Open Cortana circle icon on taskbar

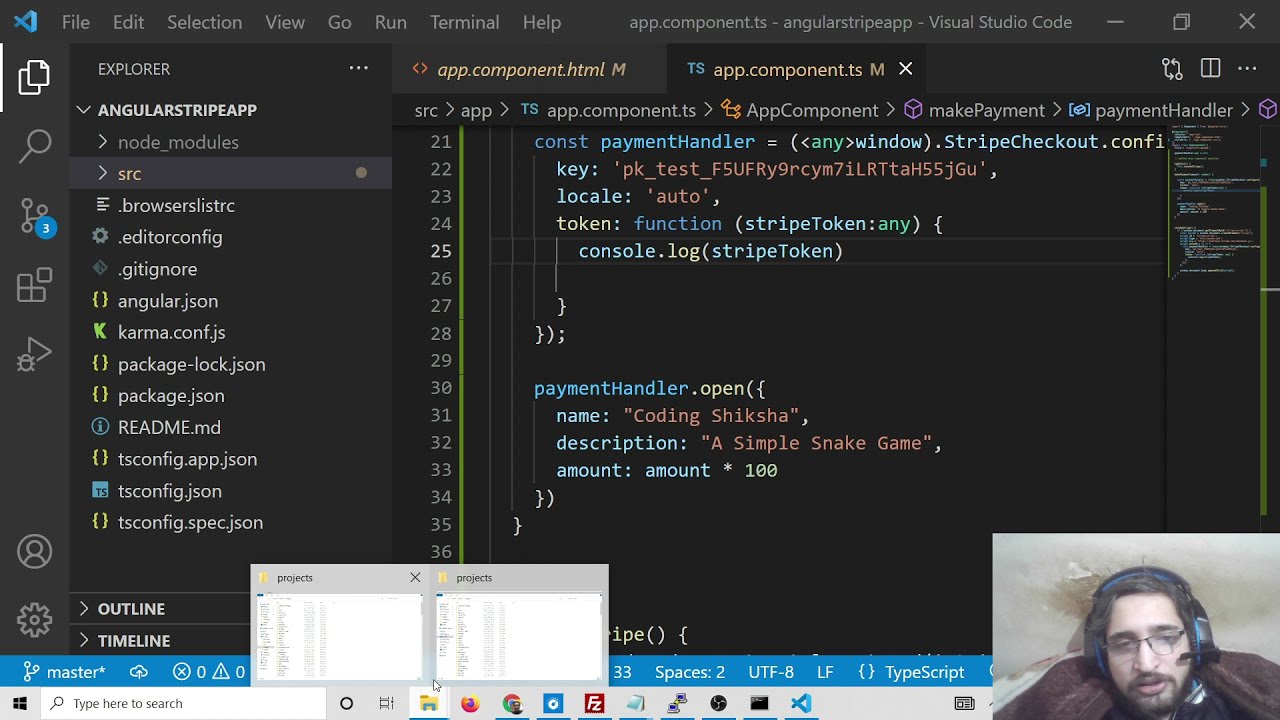[x=346, y=703]
